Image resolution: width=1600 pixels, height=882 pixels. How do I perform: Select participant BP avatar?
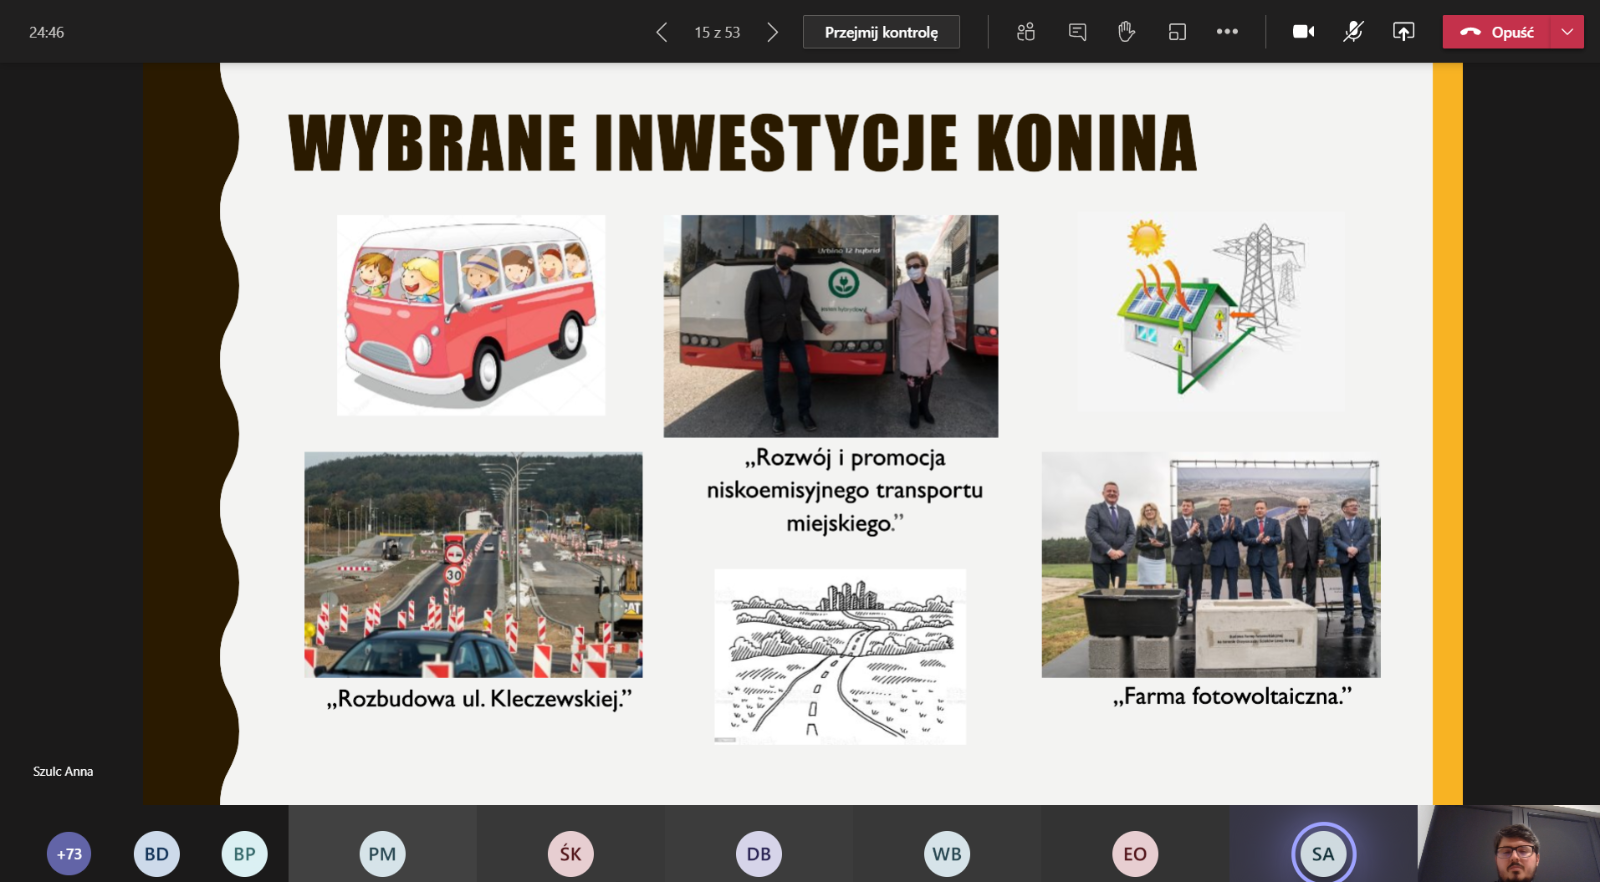[x=244, y=854]
